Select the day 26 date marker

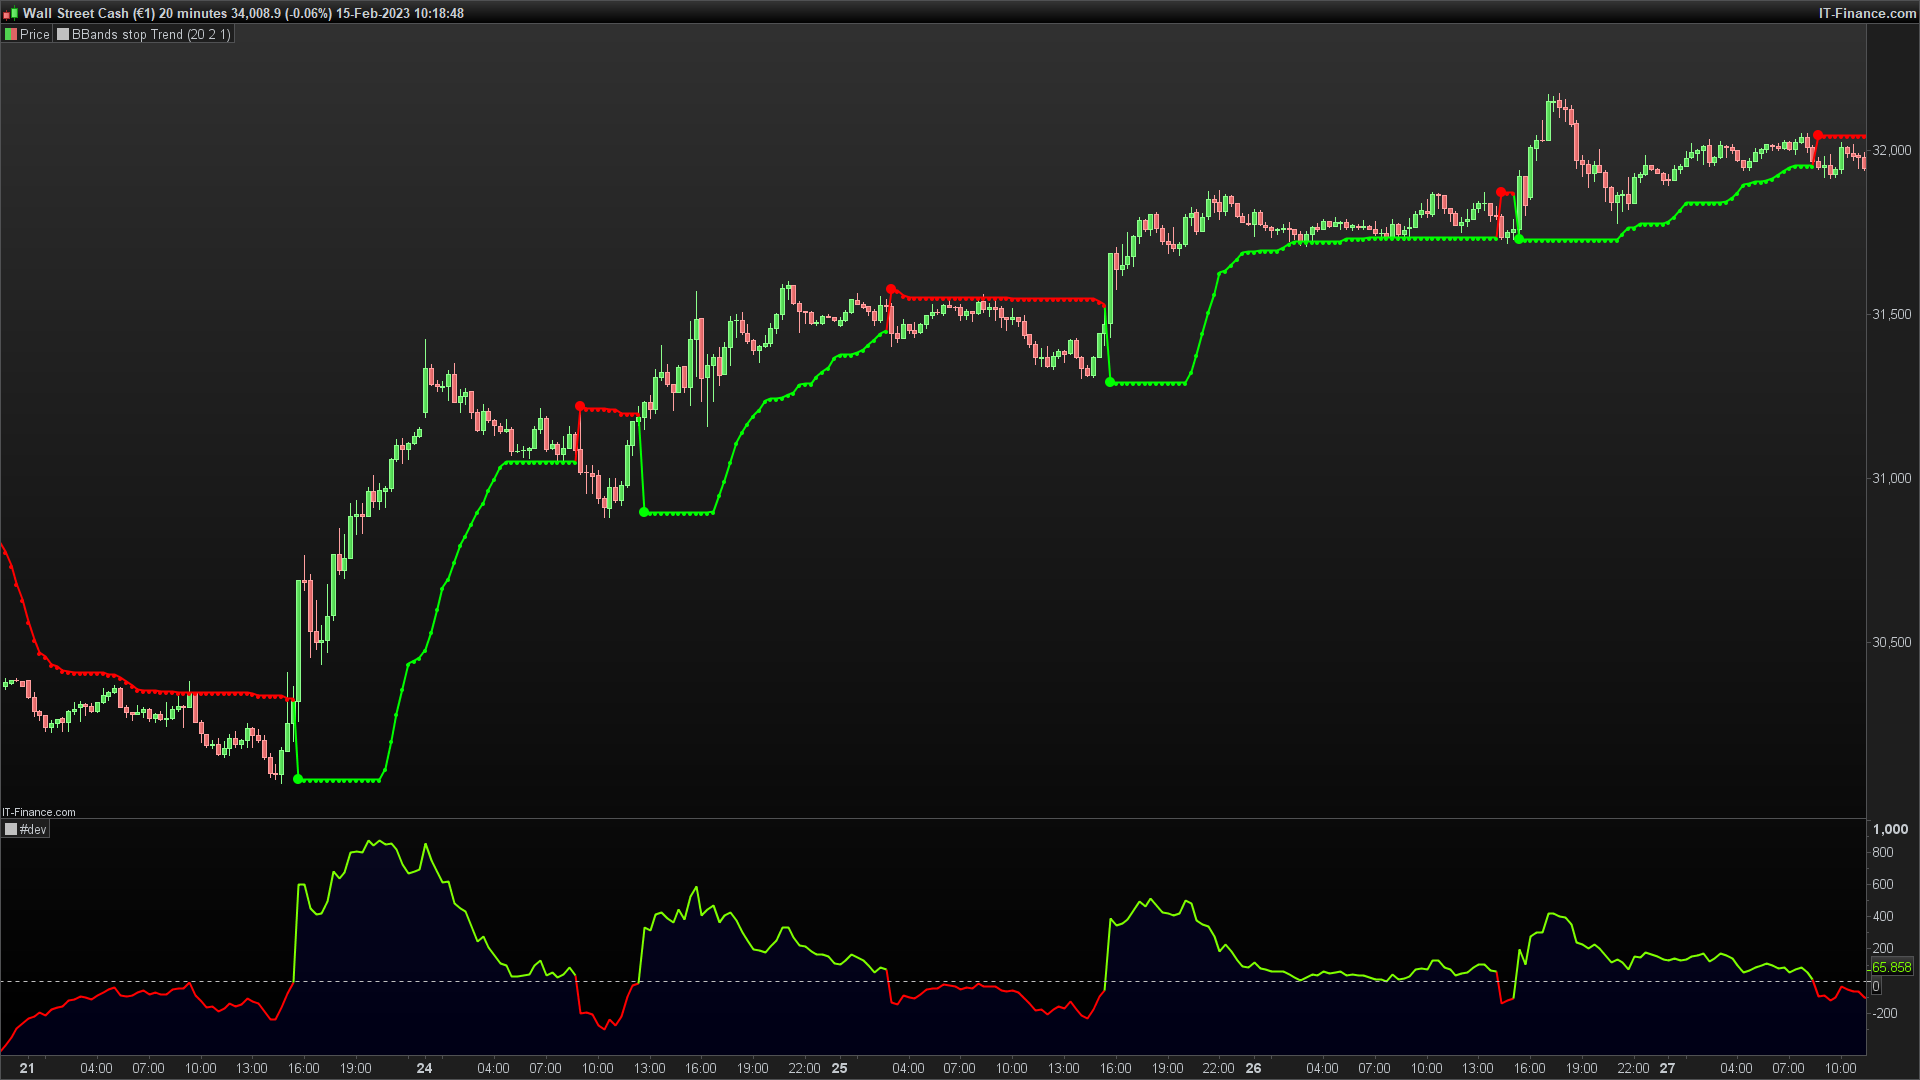pyautogui.click(x=1253, y=1068)
